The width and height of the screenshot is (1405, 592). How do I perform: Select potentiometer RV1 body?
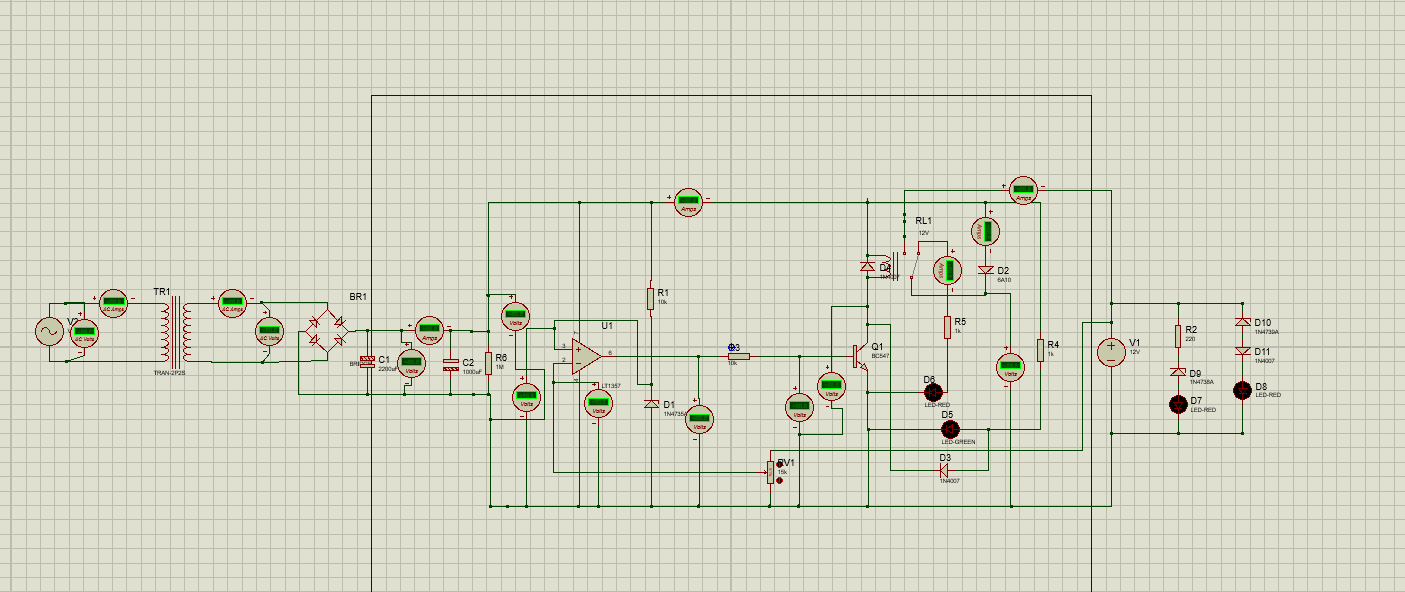click(x=770, y=473)
